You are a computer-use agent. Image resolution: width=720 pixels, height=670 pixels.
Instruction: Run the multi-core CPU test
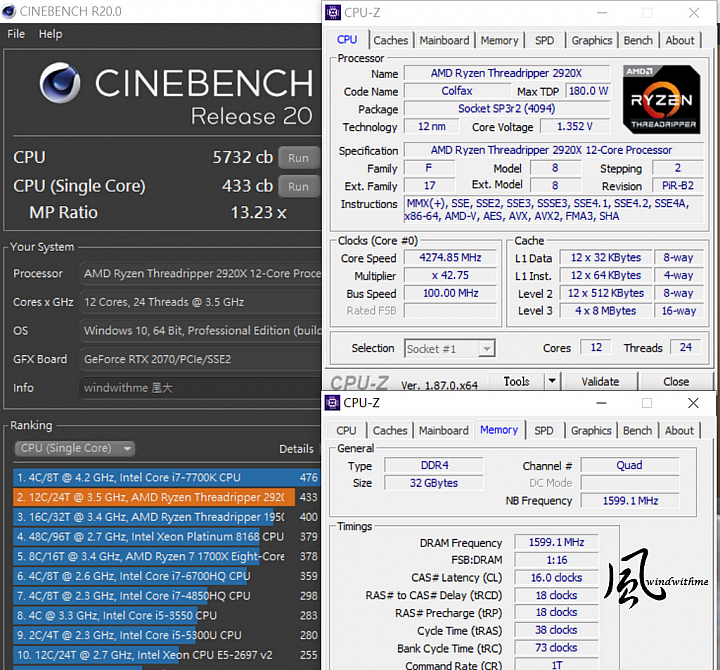[298, 158]
